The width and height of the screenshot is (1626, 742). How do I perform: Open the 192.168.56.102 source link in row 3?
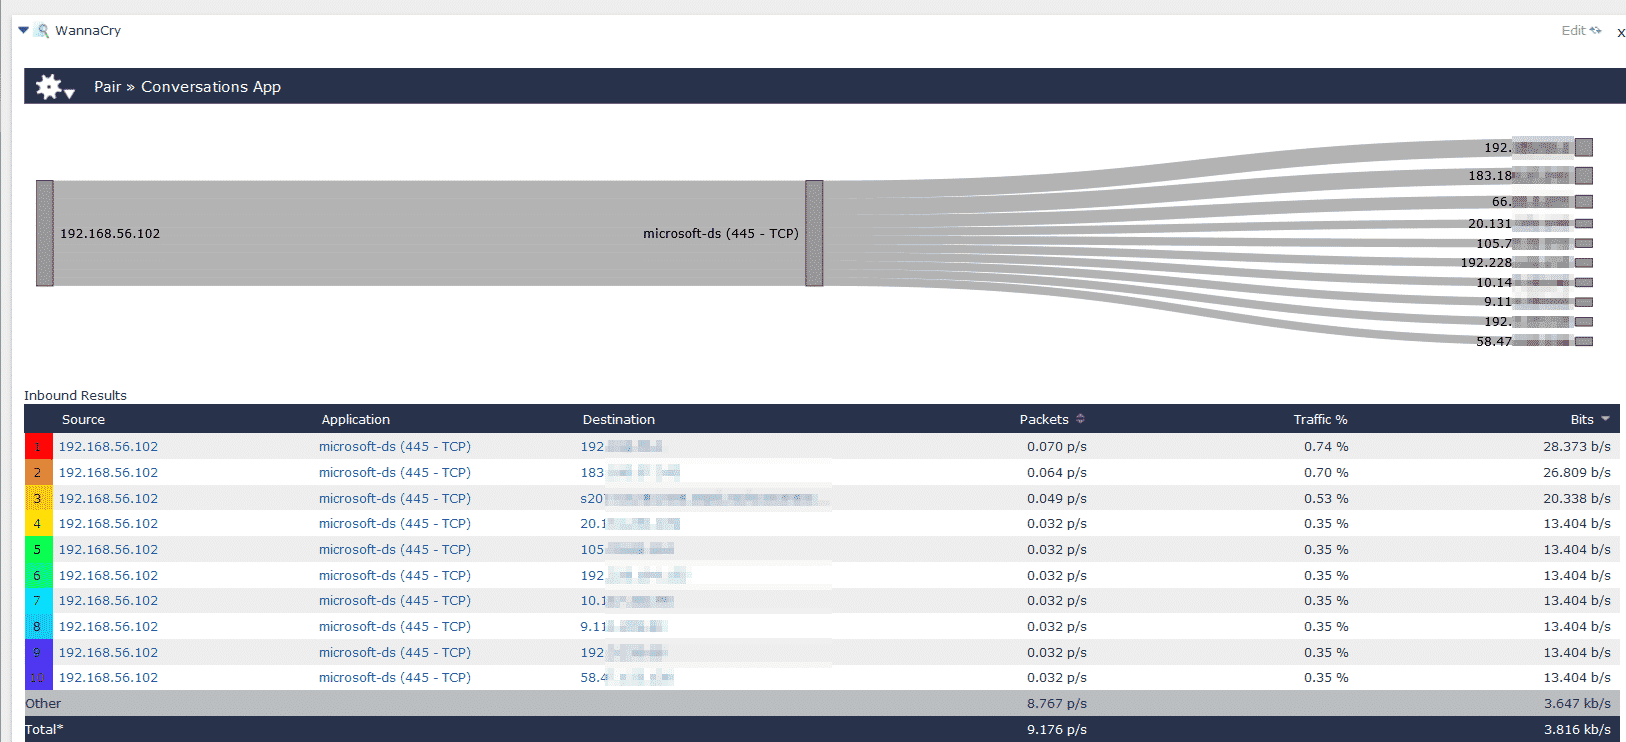pyautogui.click(x=108, y=498)
